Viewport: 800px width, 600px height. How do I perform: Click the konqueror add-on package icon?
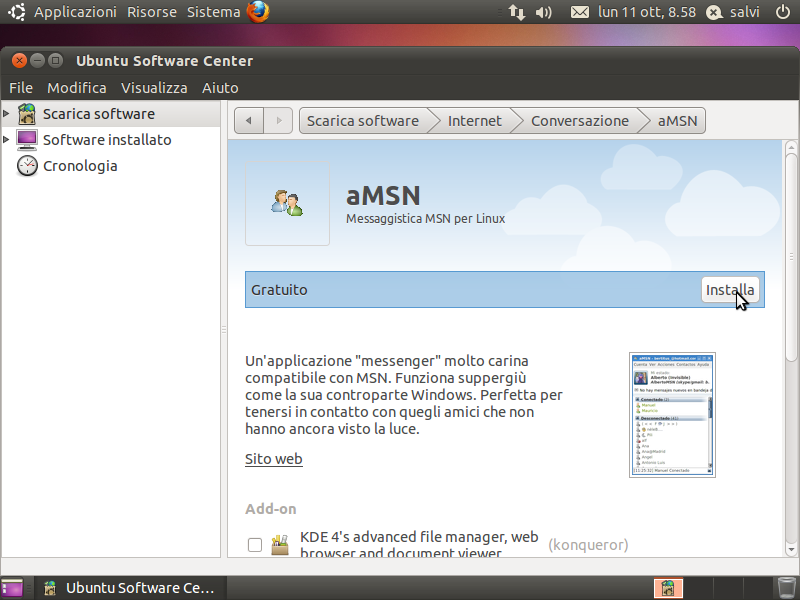click(x=280, y=545)
